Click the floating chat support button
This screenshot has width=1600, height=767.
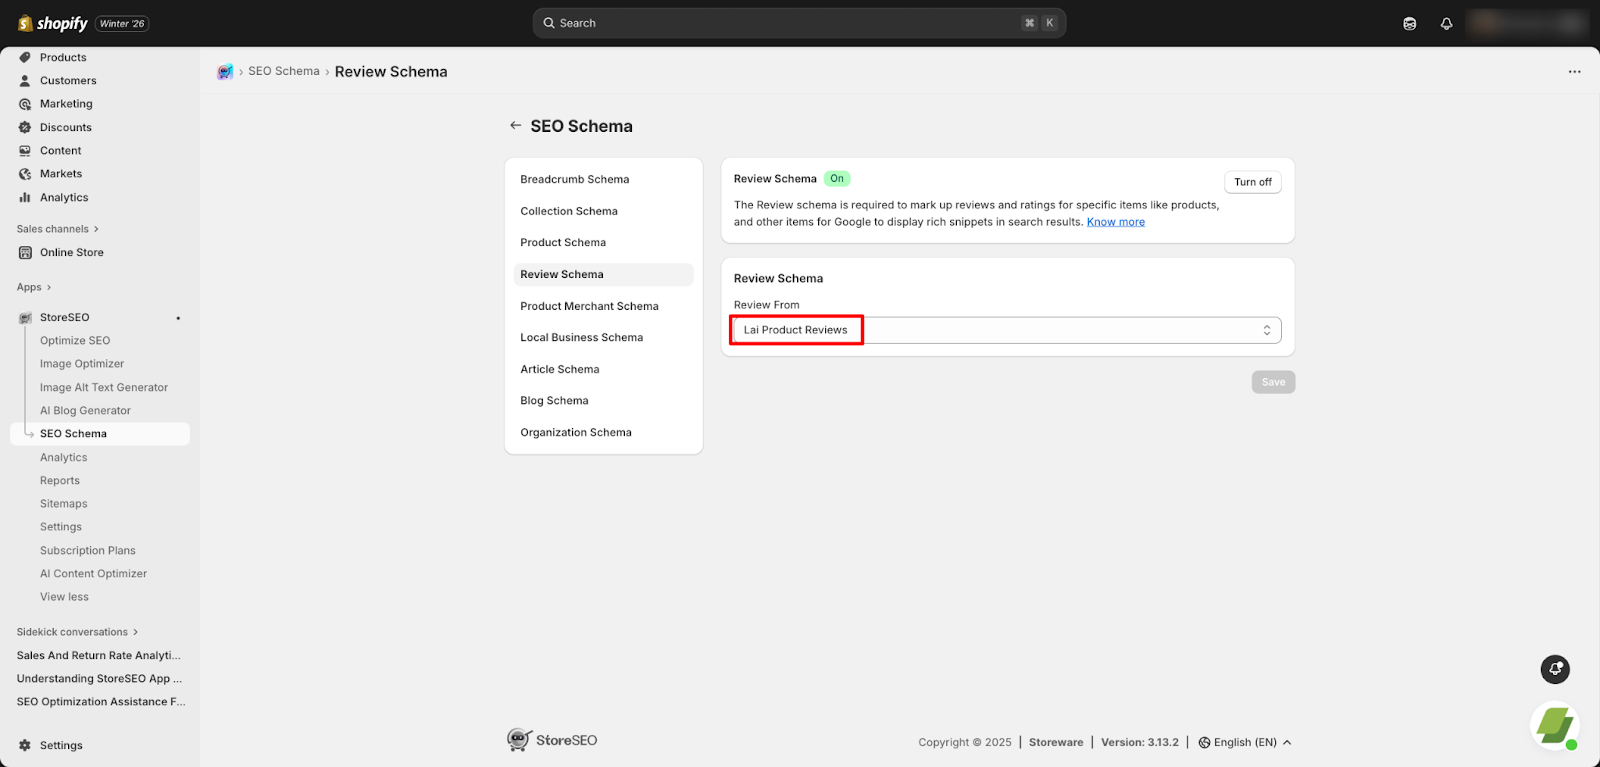1555,669
